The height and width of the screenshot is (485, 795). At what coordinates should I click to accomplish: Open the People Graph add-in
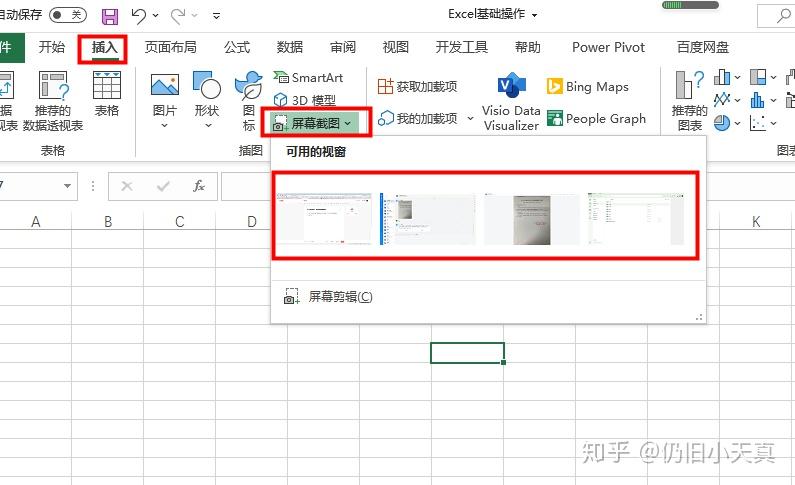tap(596, 119)
